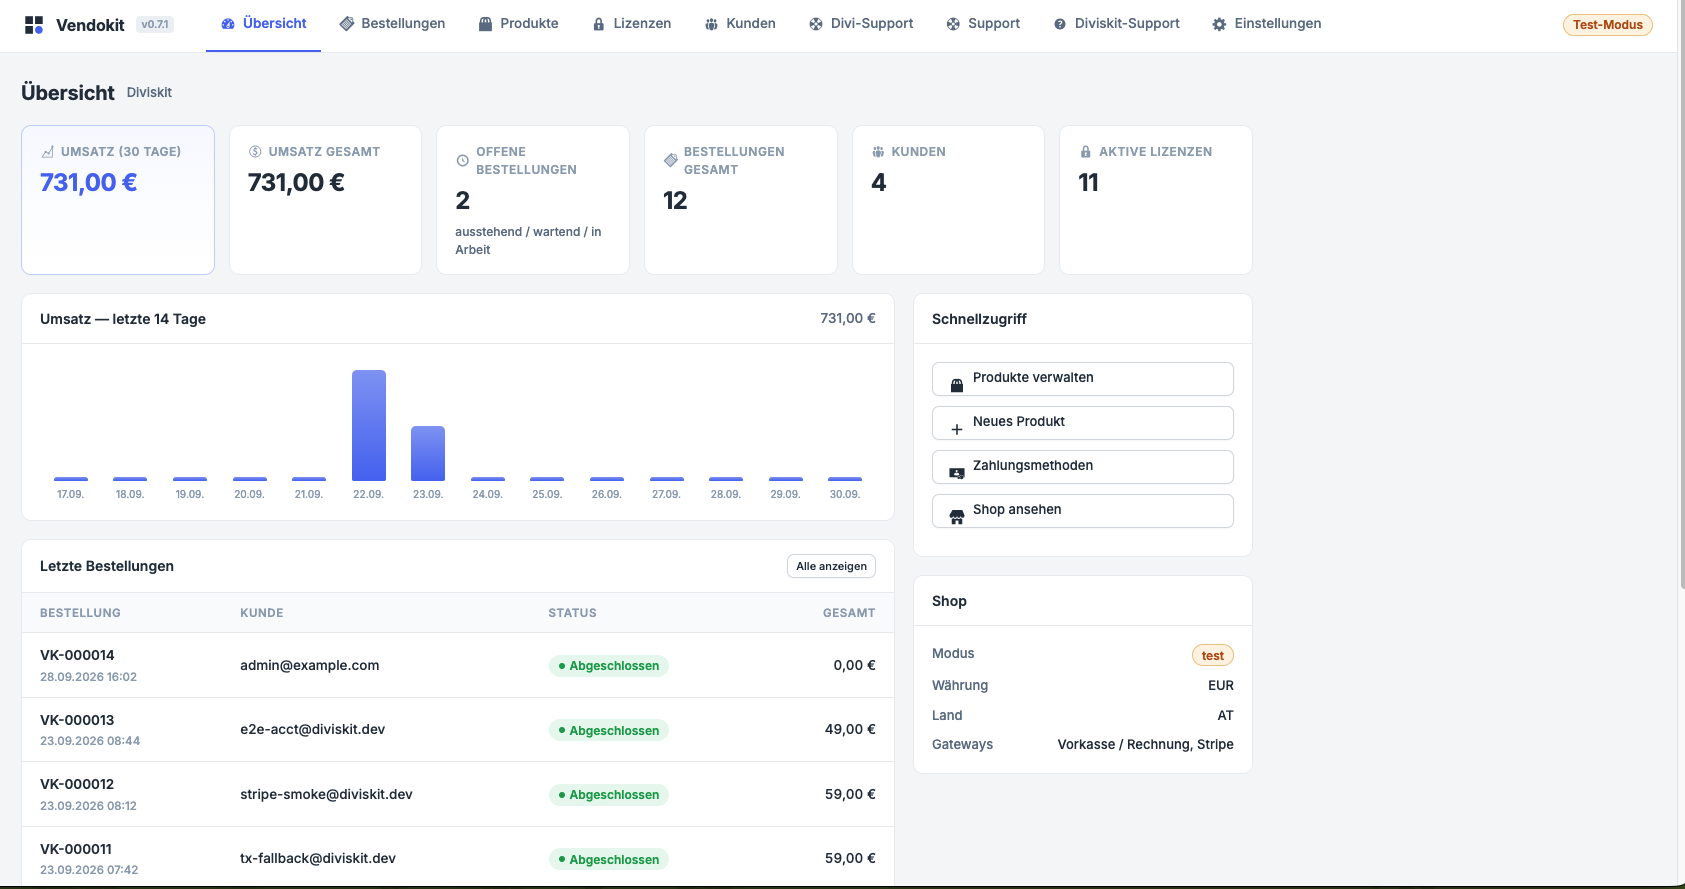
Task: Click the Zahlungsmethoden quick access button
Action: [1082, 467]
